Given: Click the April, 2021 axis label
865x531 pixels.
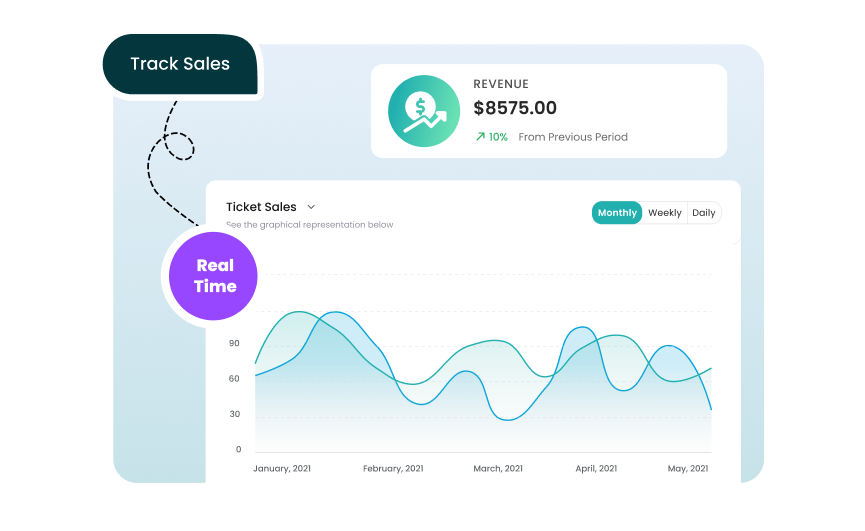Looking at the screenshot, I should (x=596, y=468).
